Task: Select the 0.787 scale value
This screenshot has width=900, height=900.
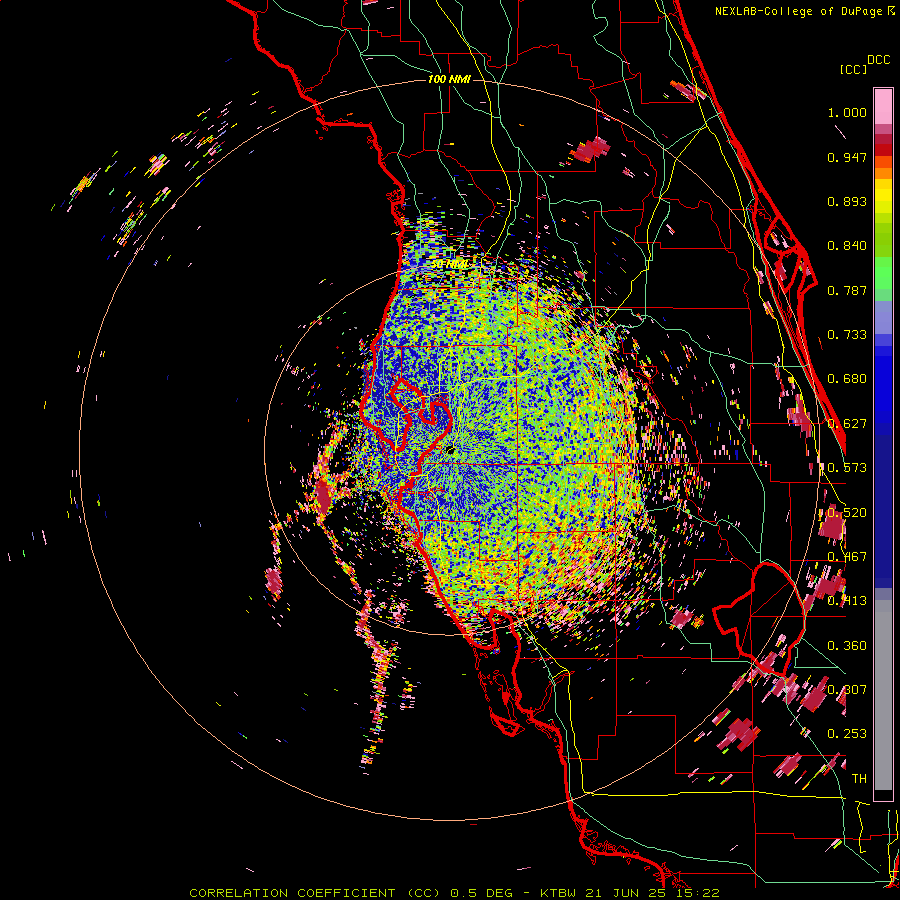Action: (x=847, y=290)
